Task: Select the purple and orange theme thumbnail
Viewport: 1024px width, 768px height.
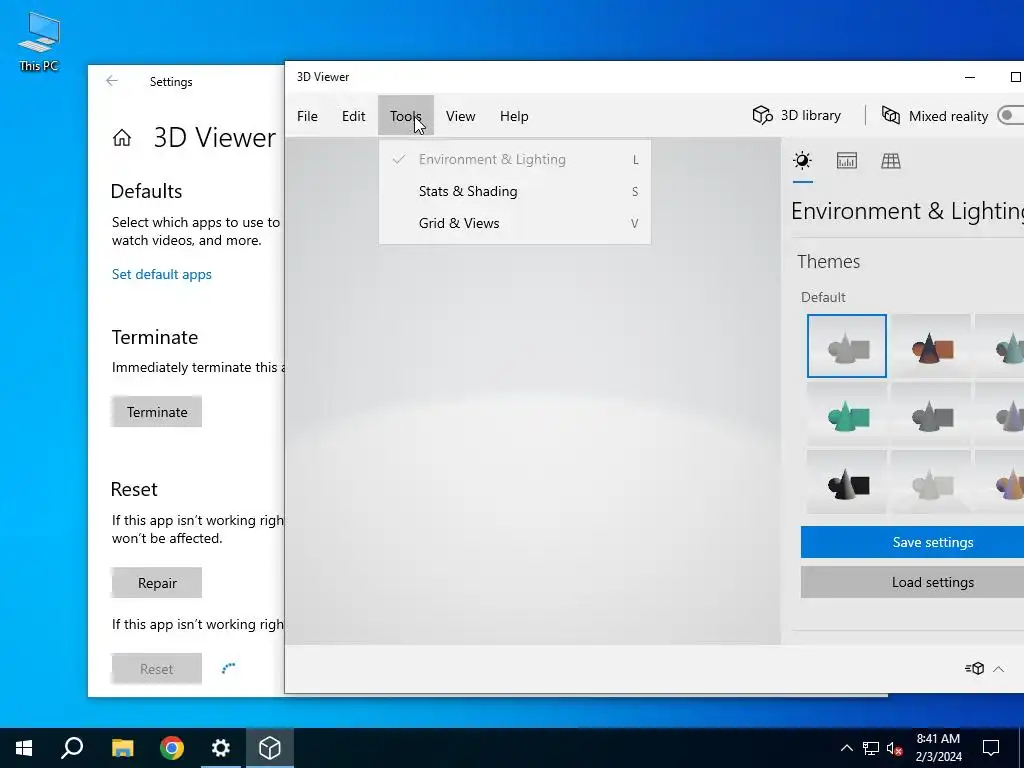Action: click(x=1000, y=482)
